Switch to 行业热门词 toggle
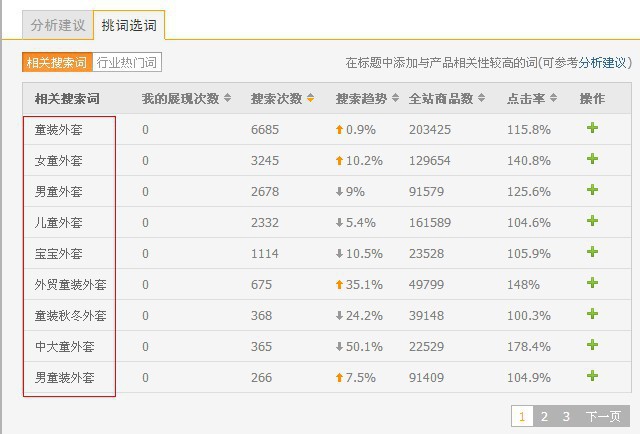Image resolution: width=640 pixels, height=434 pixels. pyautogui.click(x=126, y=63)
